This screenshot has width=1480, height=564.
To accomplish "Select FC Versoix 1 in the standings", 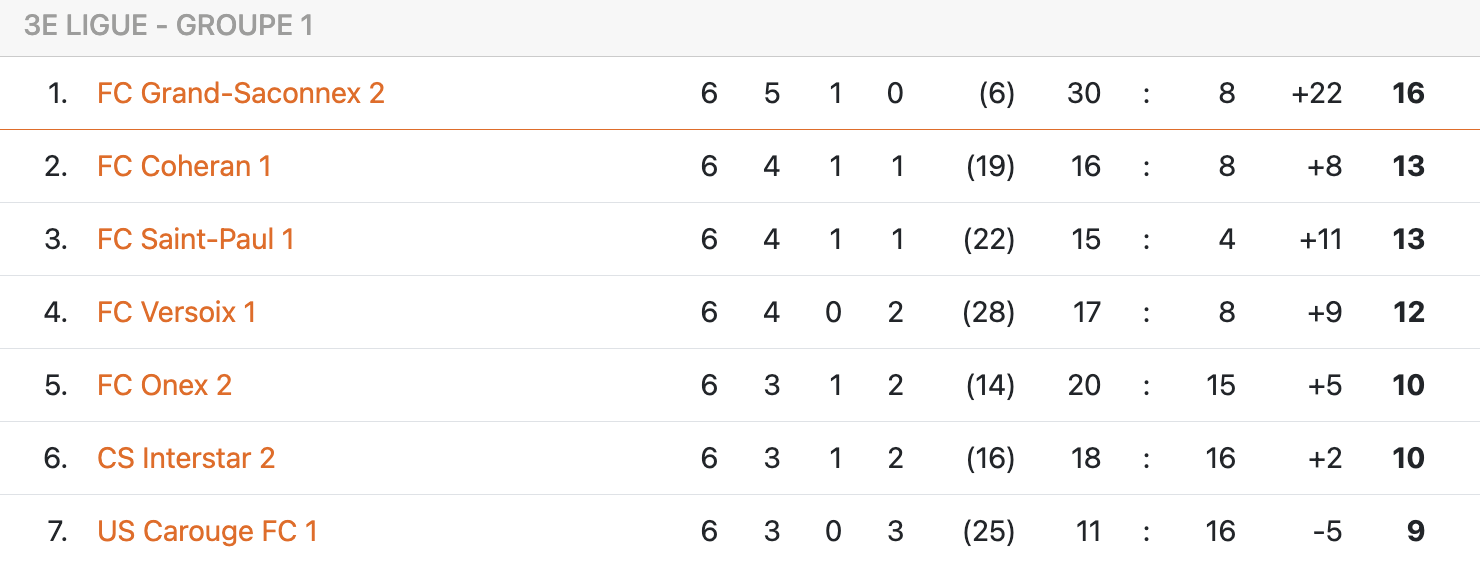I will click(x=177, y=312).
